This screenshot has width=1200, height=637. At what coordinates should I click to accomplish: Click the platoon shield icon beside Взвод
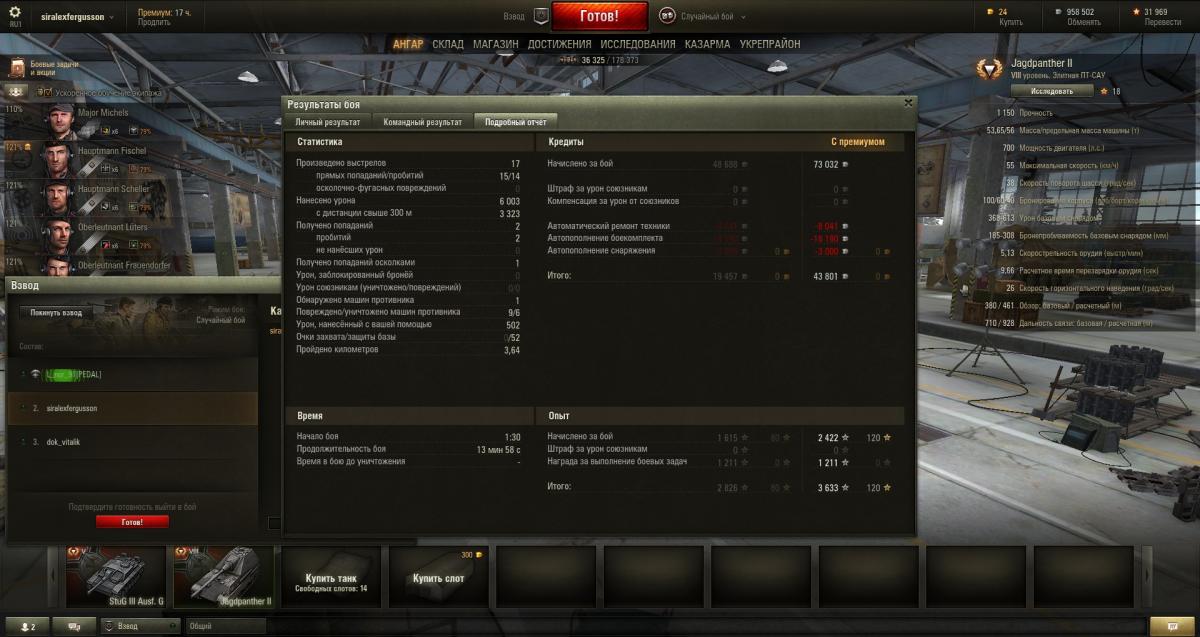coord(540,16)
